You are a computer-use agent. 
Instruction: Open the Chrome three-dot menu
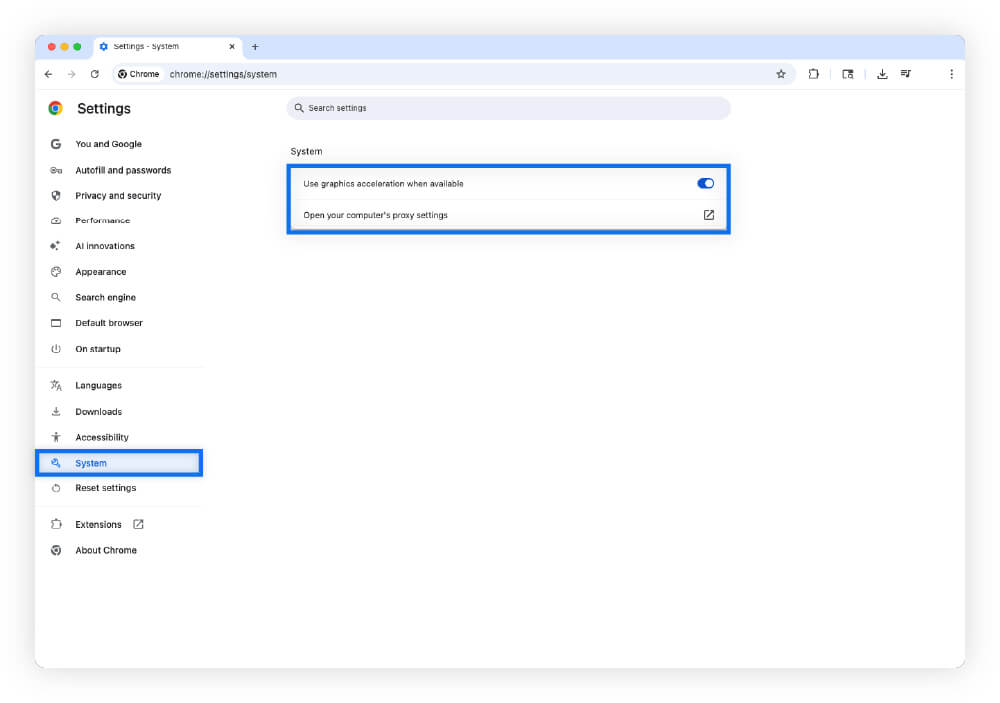[x=951, y=73]
